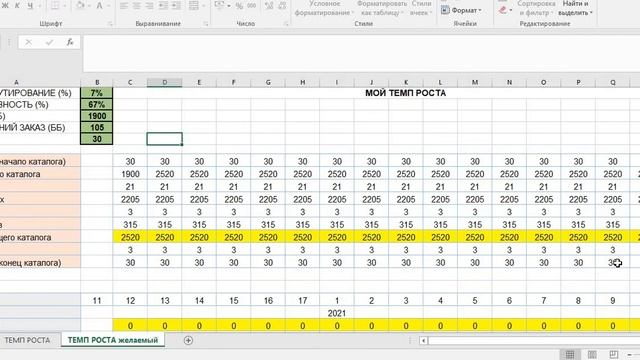640x360 pixels.
Task: Open Сортировка и фильтр dropdown
Action: pos(536,8)
